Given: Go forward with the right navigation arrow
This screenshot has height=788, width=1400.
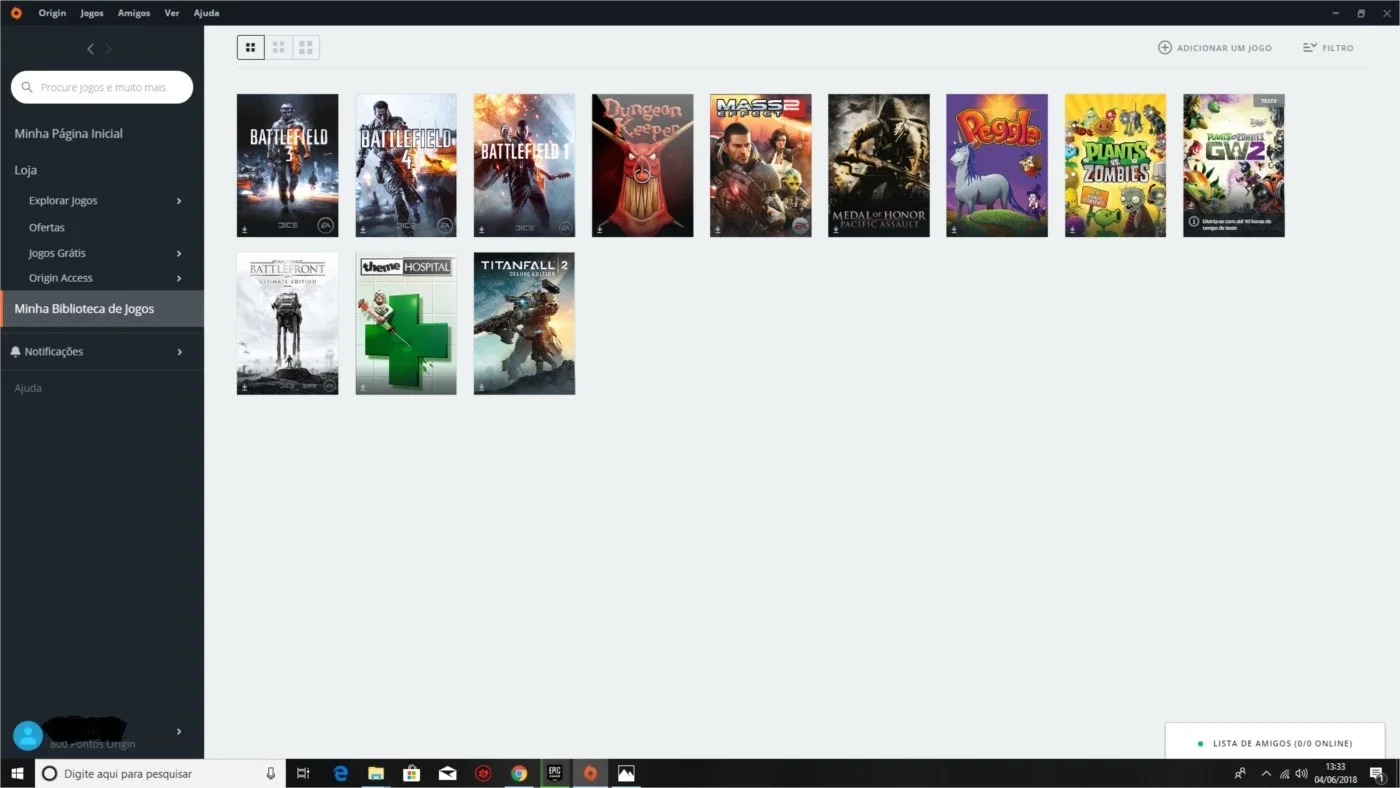Looking at the screenshot, I should click(x=109, y=49).
